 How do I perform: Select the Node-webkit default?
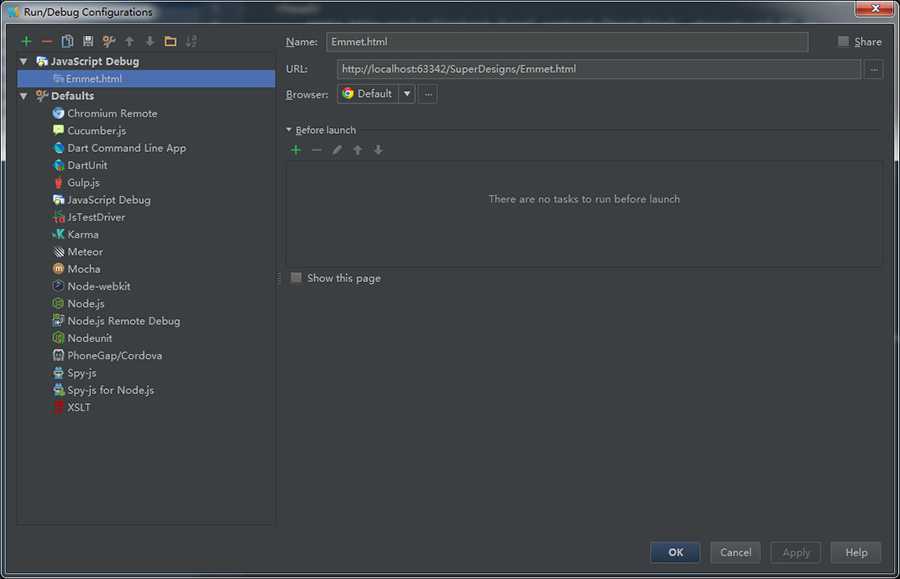[x=92, y=286]
